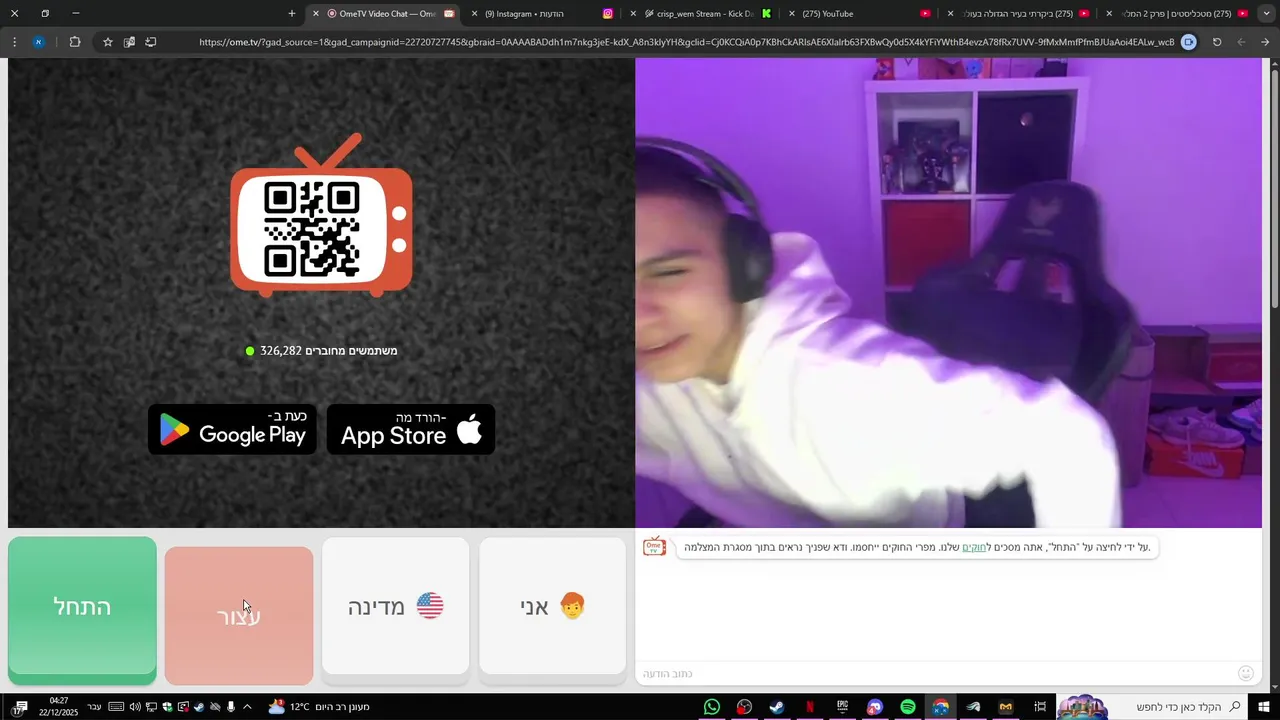Expand hidden system tray icons chevron
1280x720 pixels.
coord(247,707)
